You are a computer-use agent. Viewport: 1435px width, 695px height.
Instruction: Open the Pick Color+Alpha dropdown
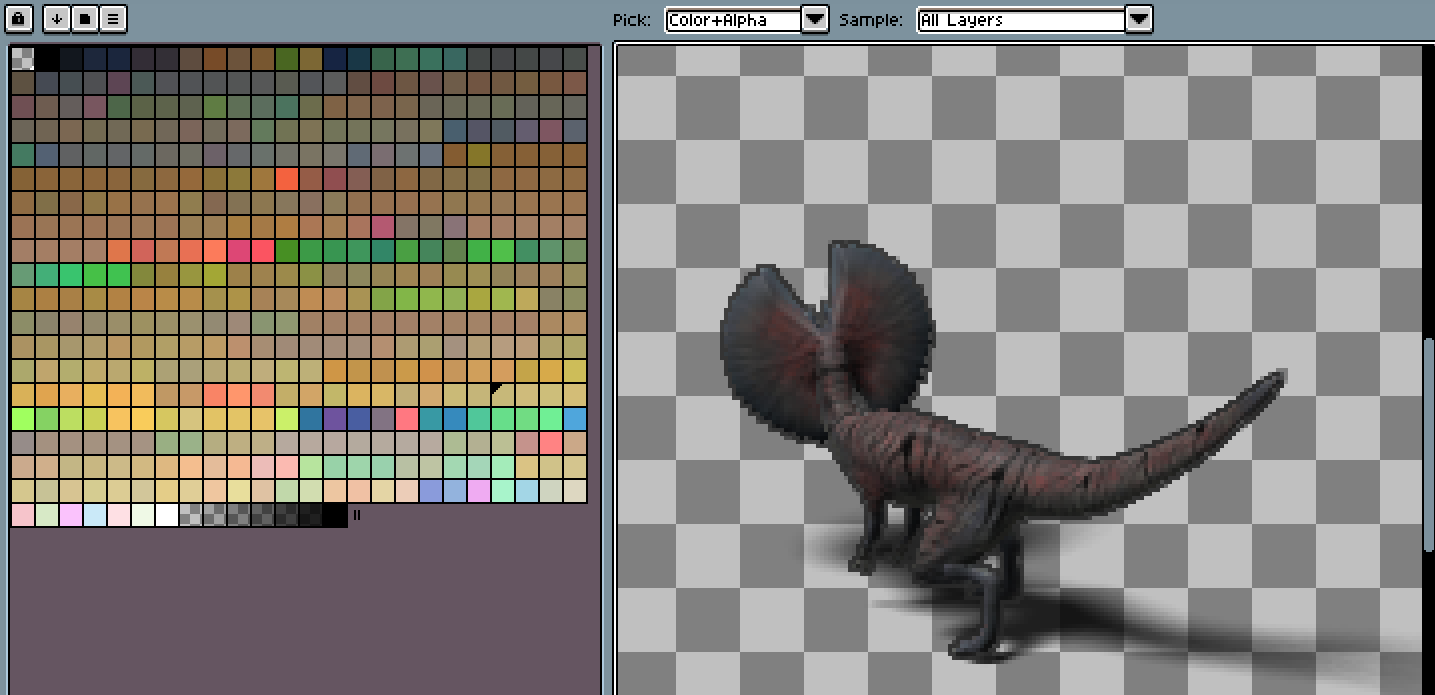747,19
